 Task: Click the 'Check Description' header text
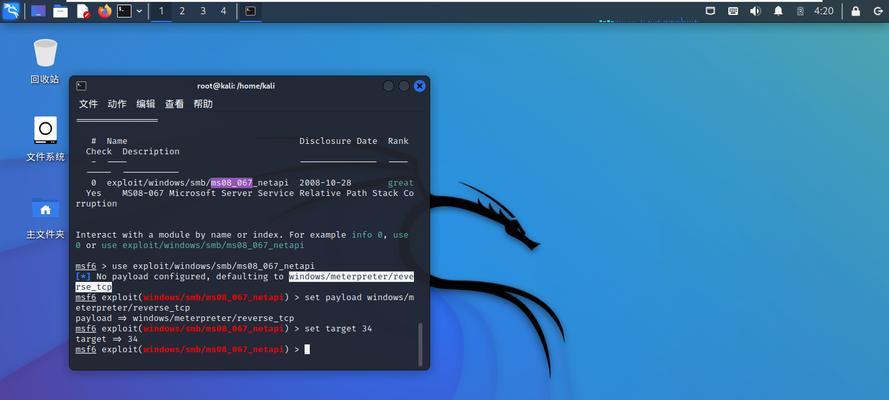pos(133,152)
